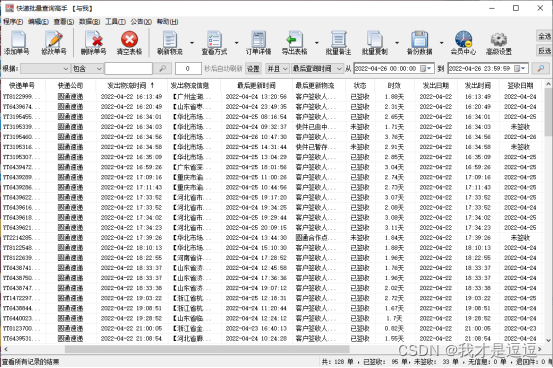This screenshot has width=553, height=368.
Task: Click the 2022-04-22 21:08:54 send time cell
Action: point(131,338)
